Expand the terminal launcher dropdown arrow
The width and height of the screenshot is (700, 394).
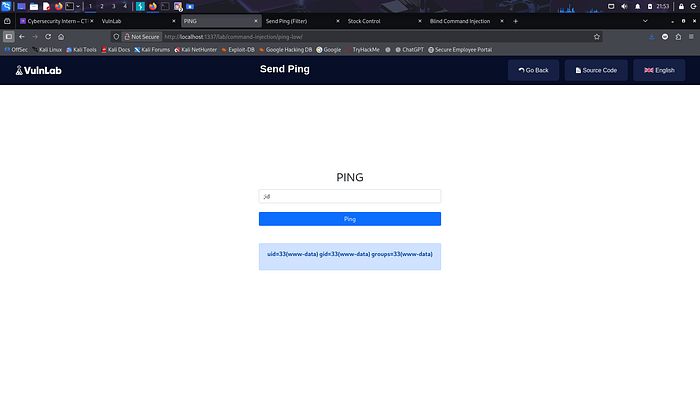[78, 6]
